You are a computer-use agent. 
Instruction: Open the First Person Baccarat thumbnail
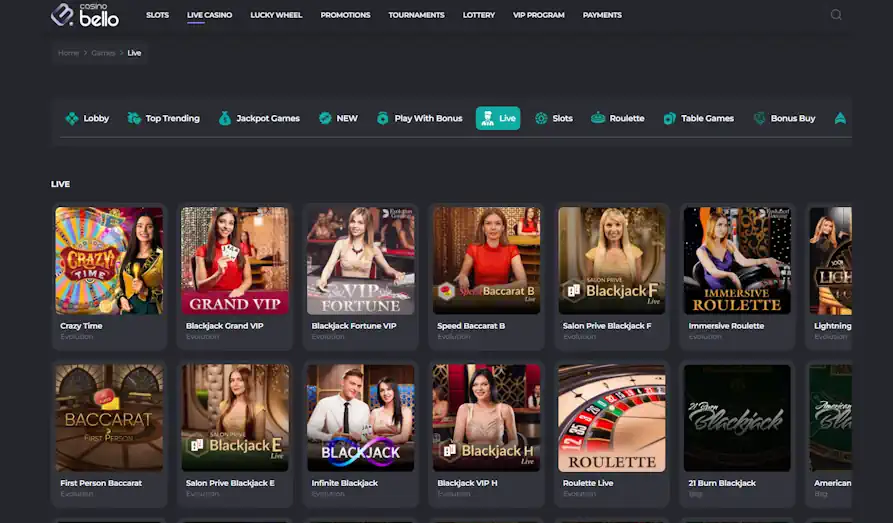coord(109,418)
